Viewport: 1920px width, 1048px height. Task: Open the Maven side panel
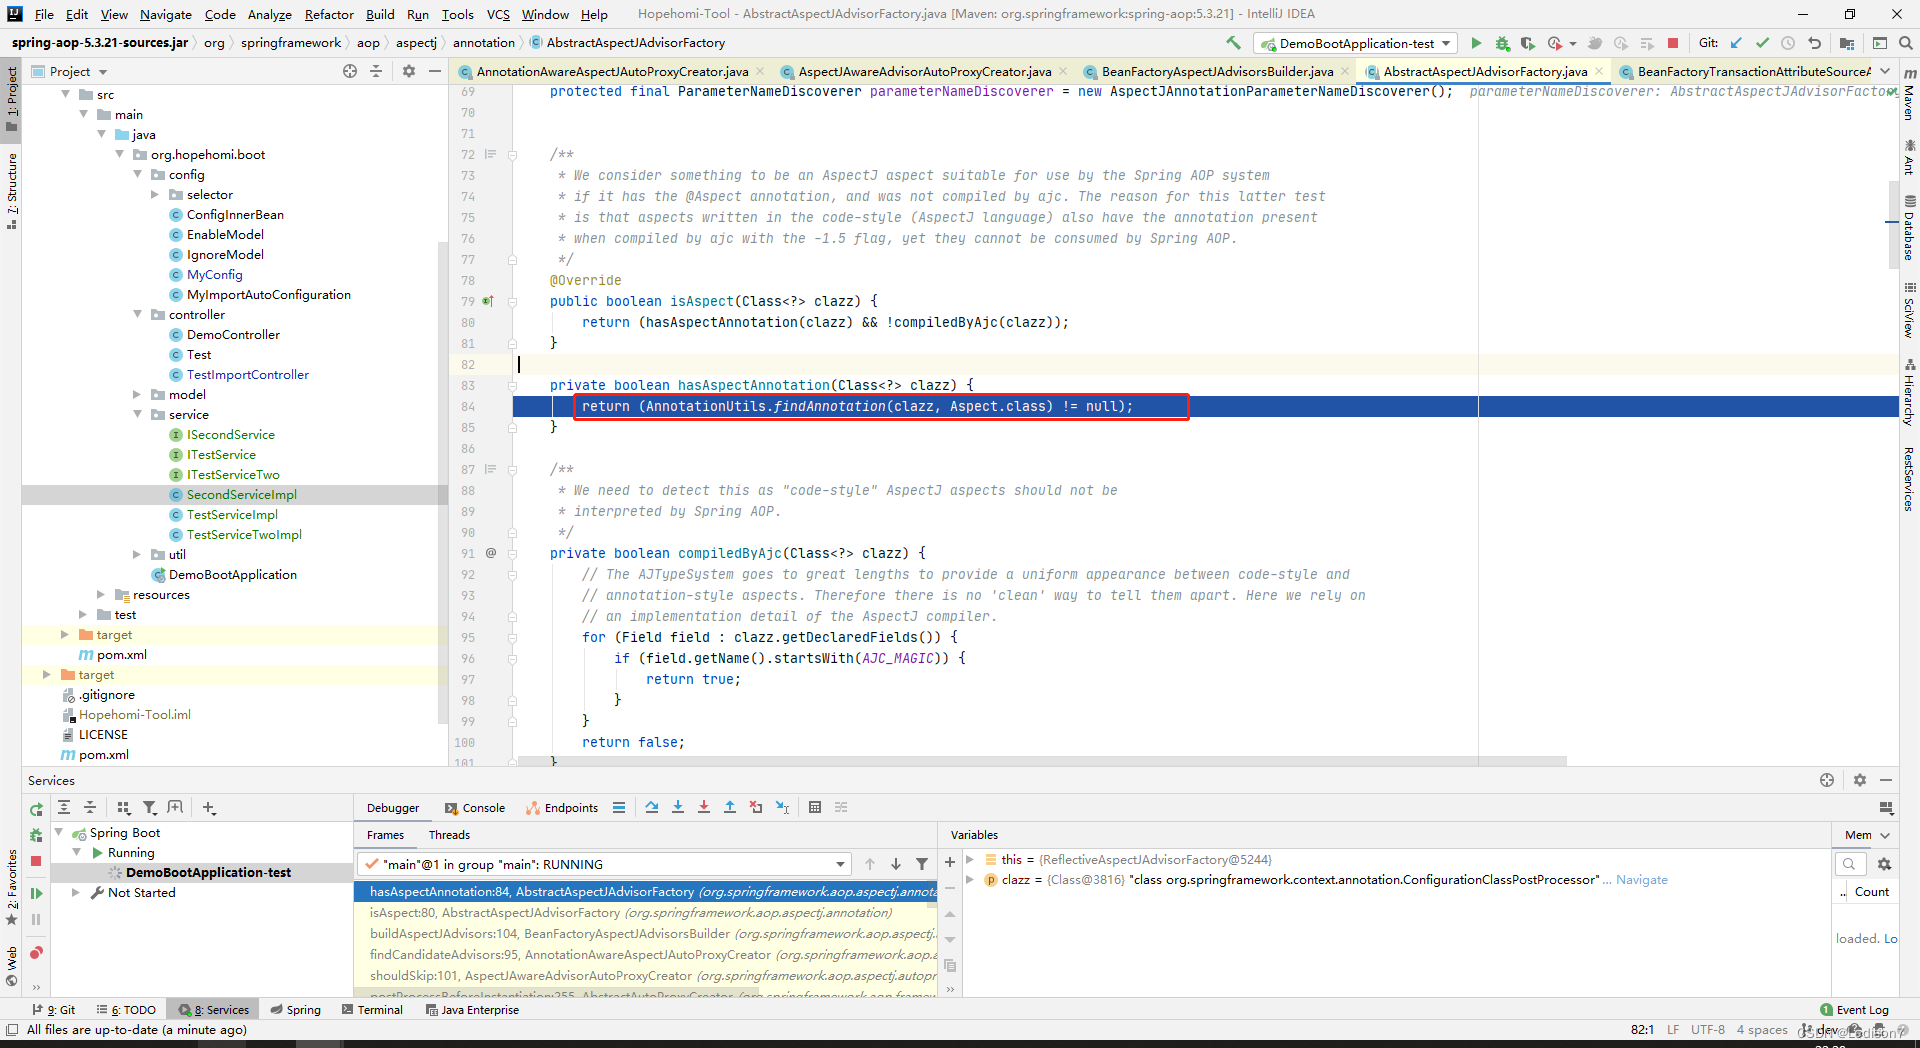tap(1909, 95)
